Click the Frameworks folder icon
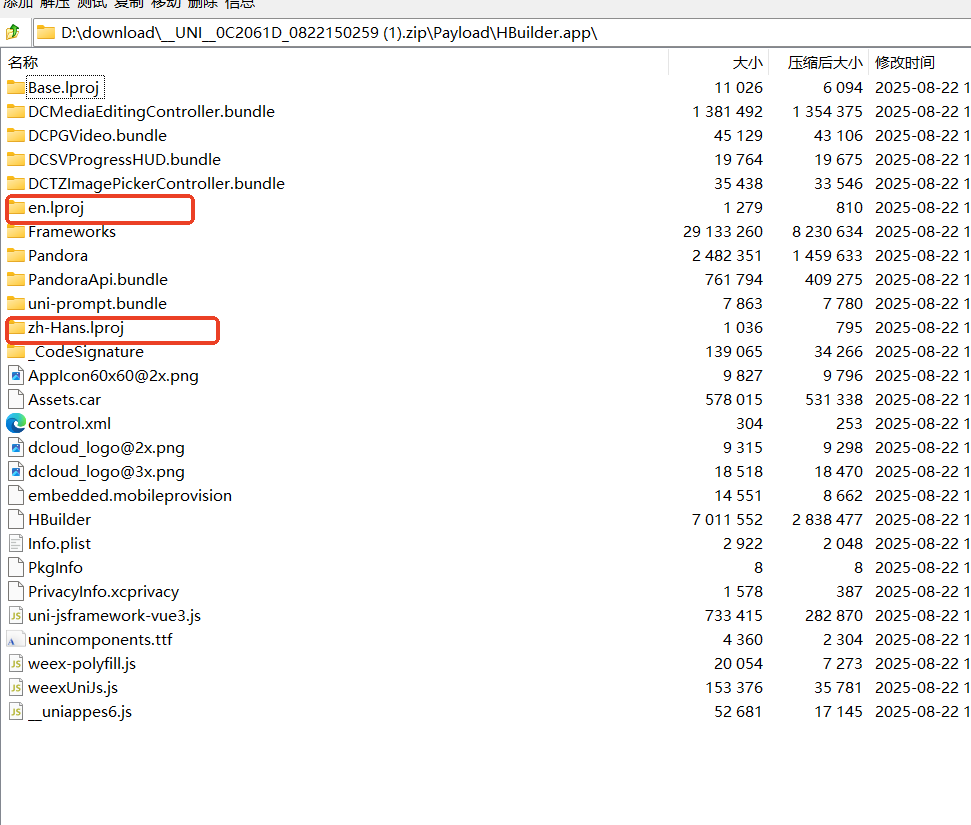 coord(16,232)
